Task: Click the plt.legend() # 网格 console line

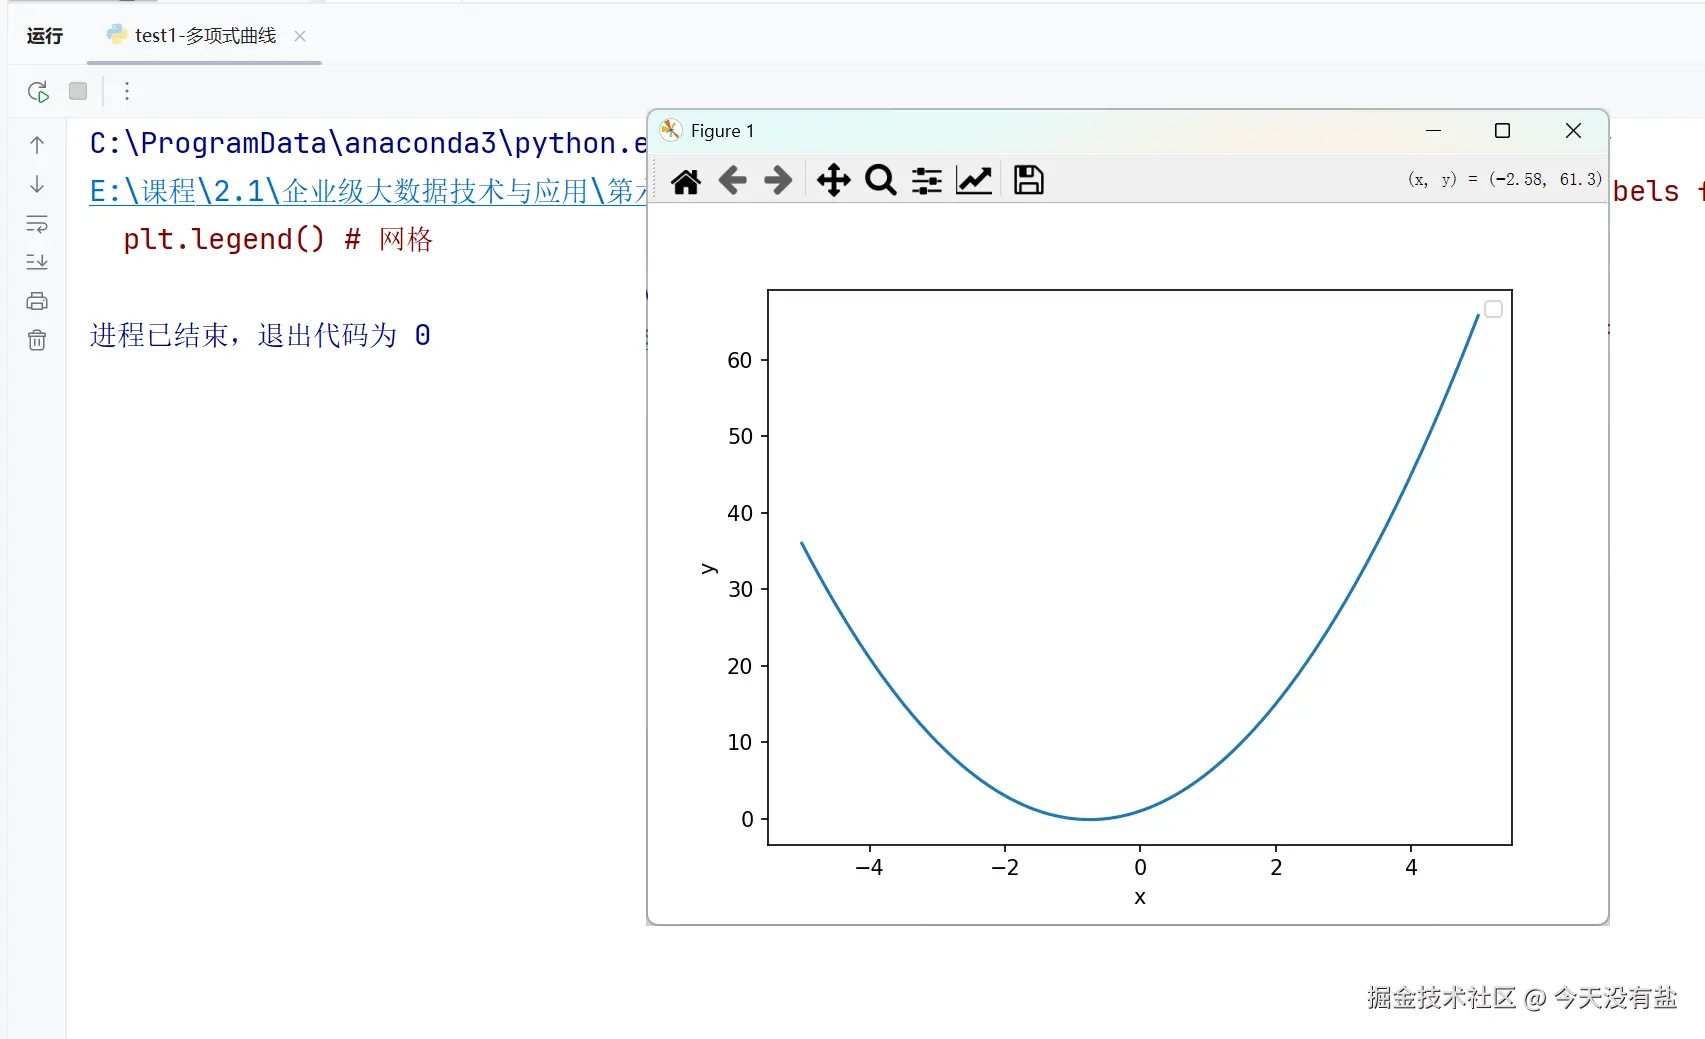Action: click(x=278, y=239)
